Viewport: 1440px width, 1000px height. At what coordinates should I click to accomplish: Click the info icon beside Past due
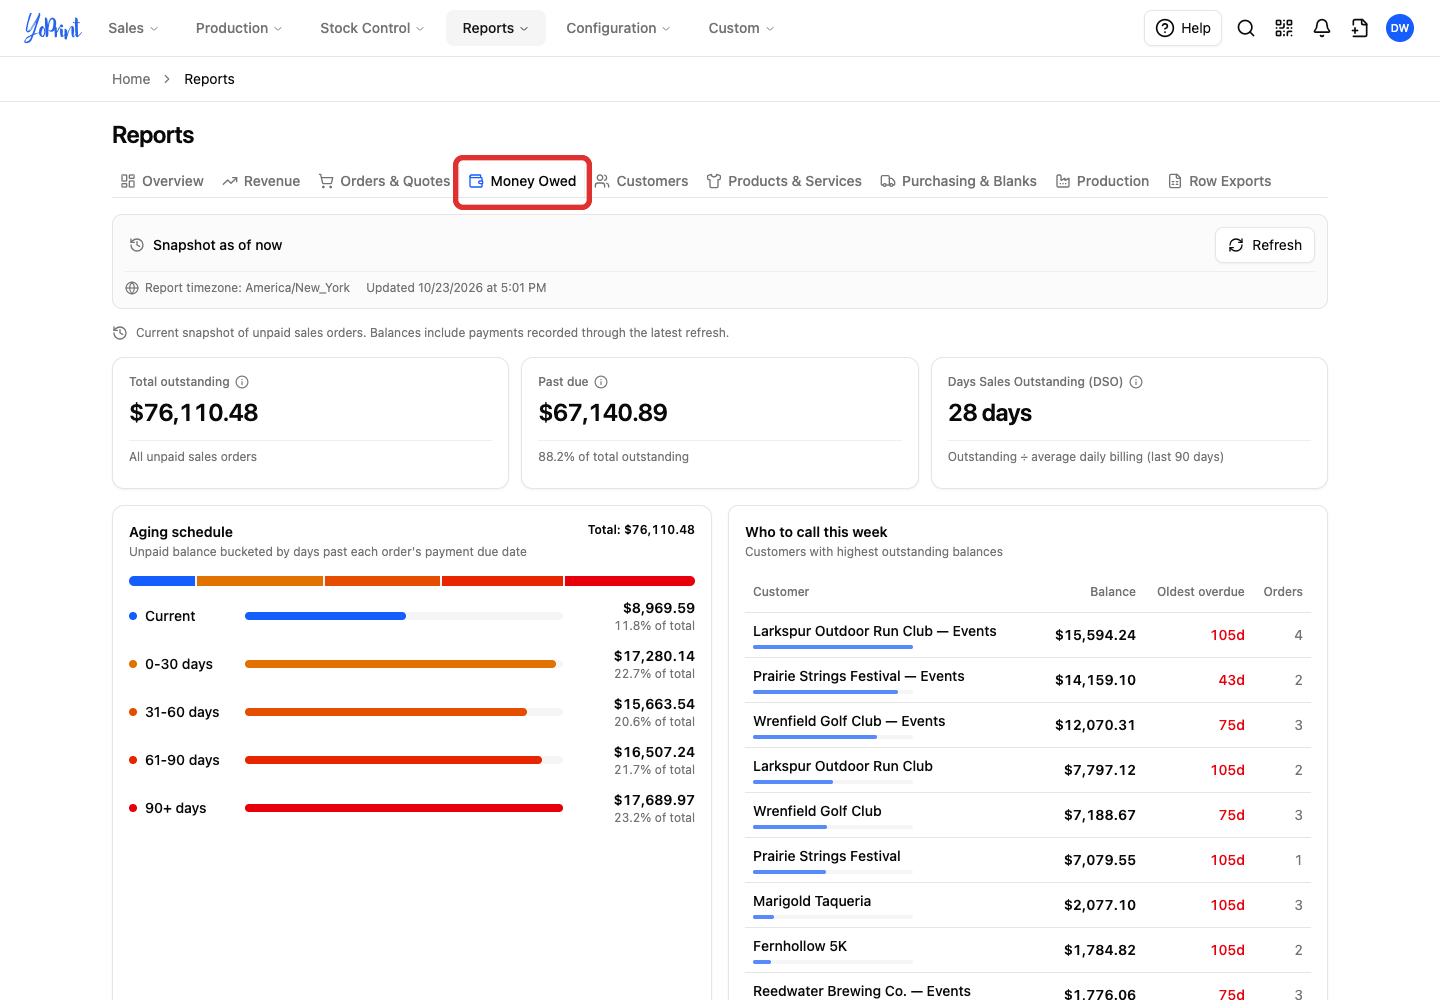coord(601,382)
